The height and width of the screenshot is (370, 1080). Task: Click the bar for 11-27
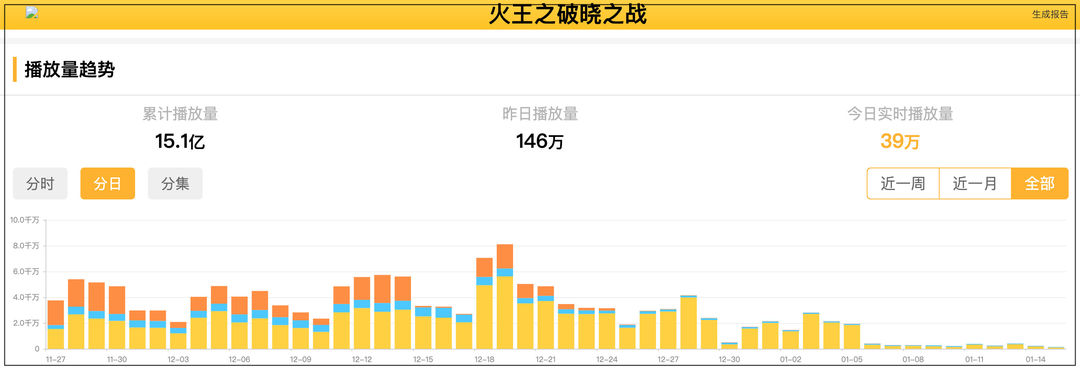pyautogui.click(x=56, y=325)
